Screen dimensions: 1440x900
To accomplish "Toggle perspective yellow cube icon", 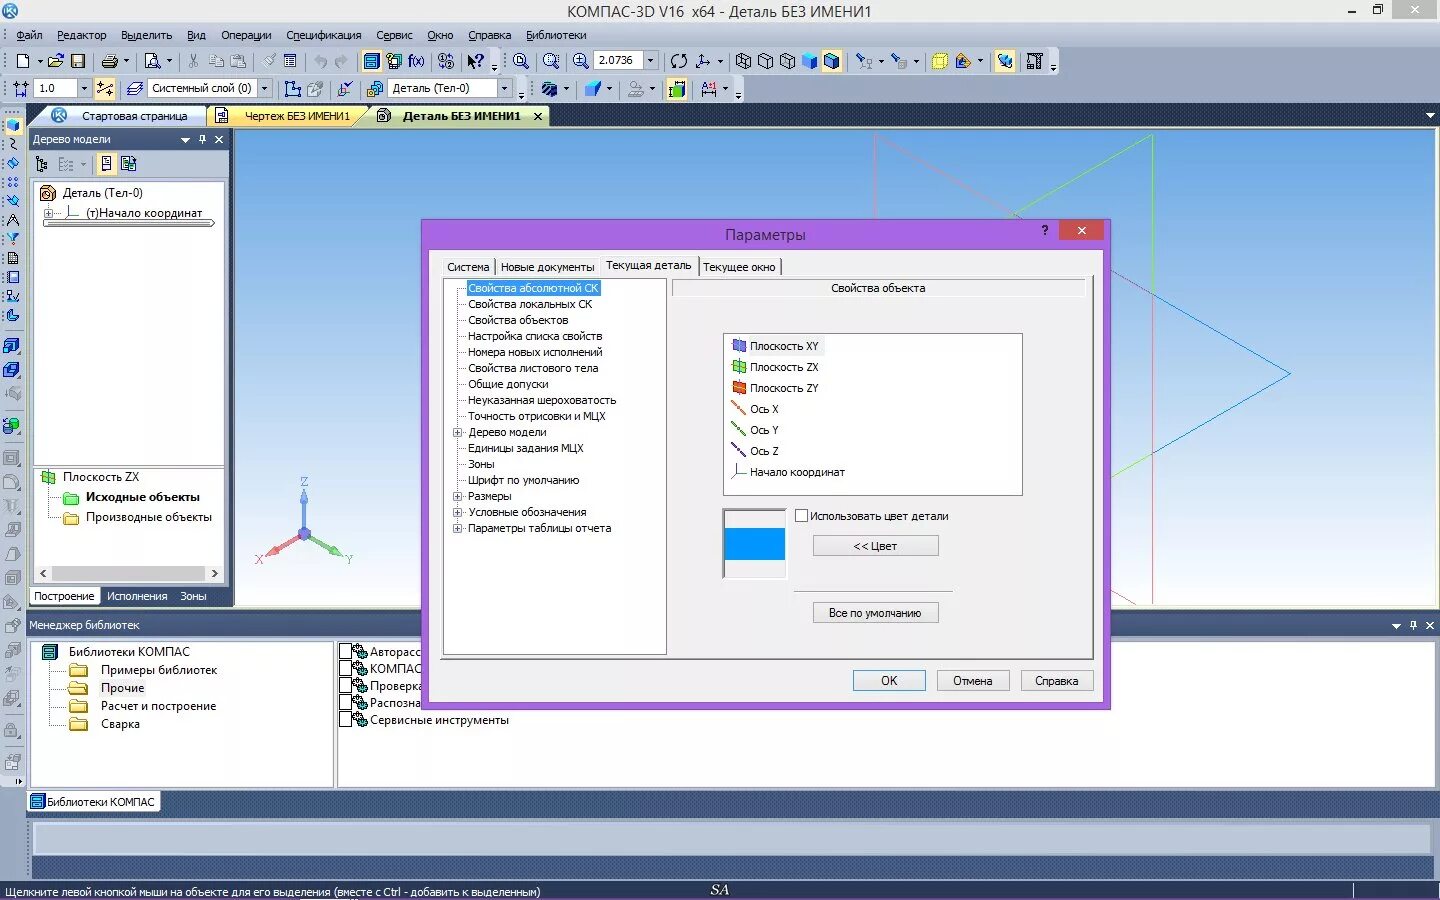I will (939, 61).
